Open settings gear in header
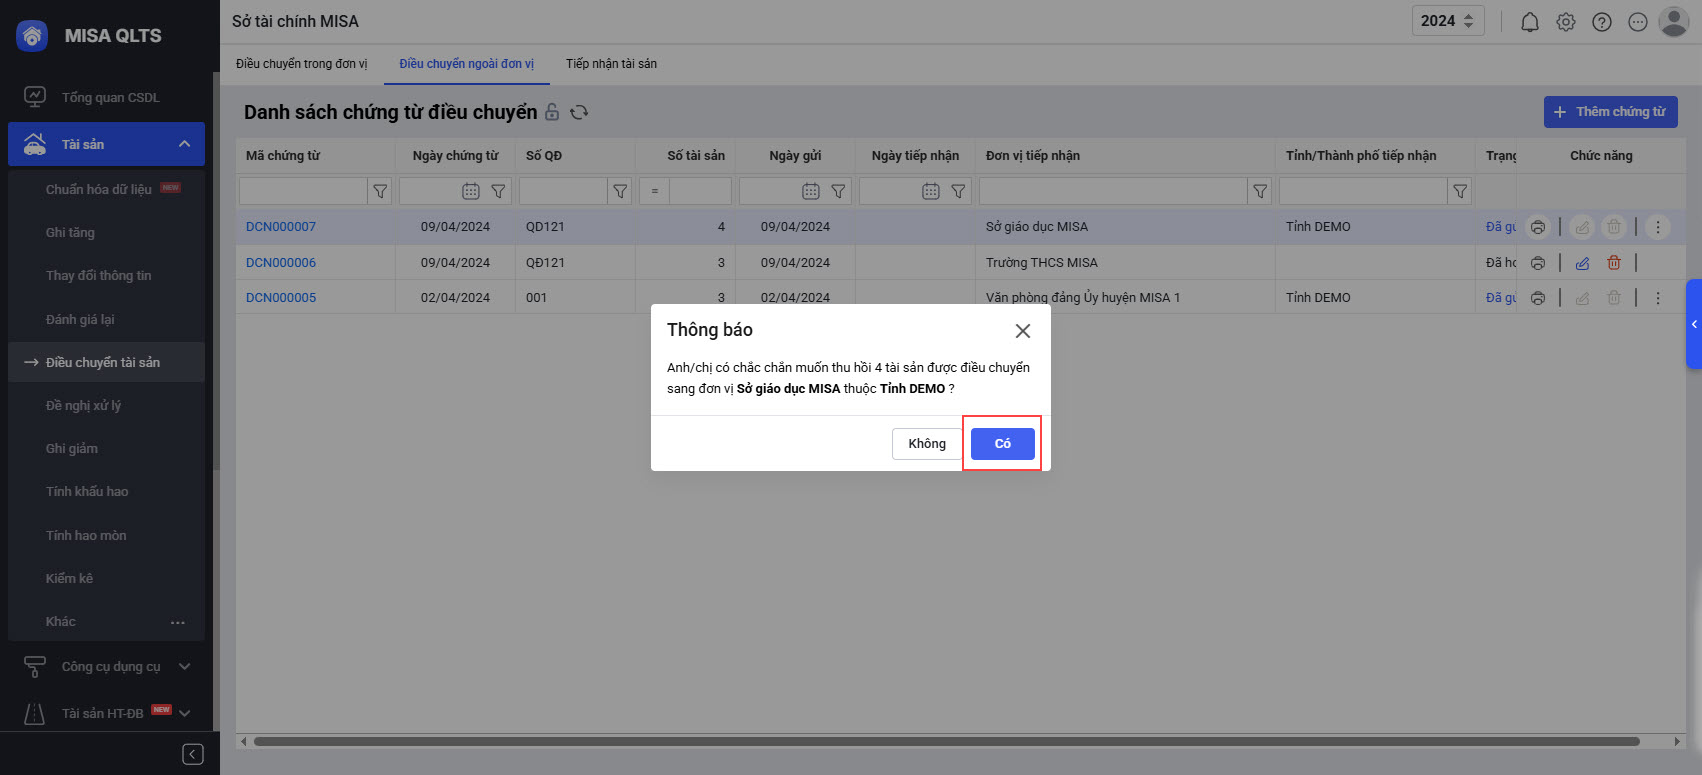The image size is (1702, 775). (1565, 22)
